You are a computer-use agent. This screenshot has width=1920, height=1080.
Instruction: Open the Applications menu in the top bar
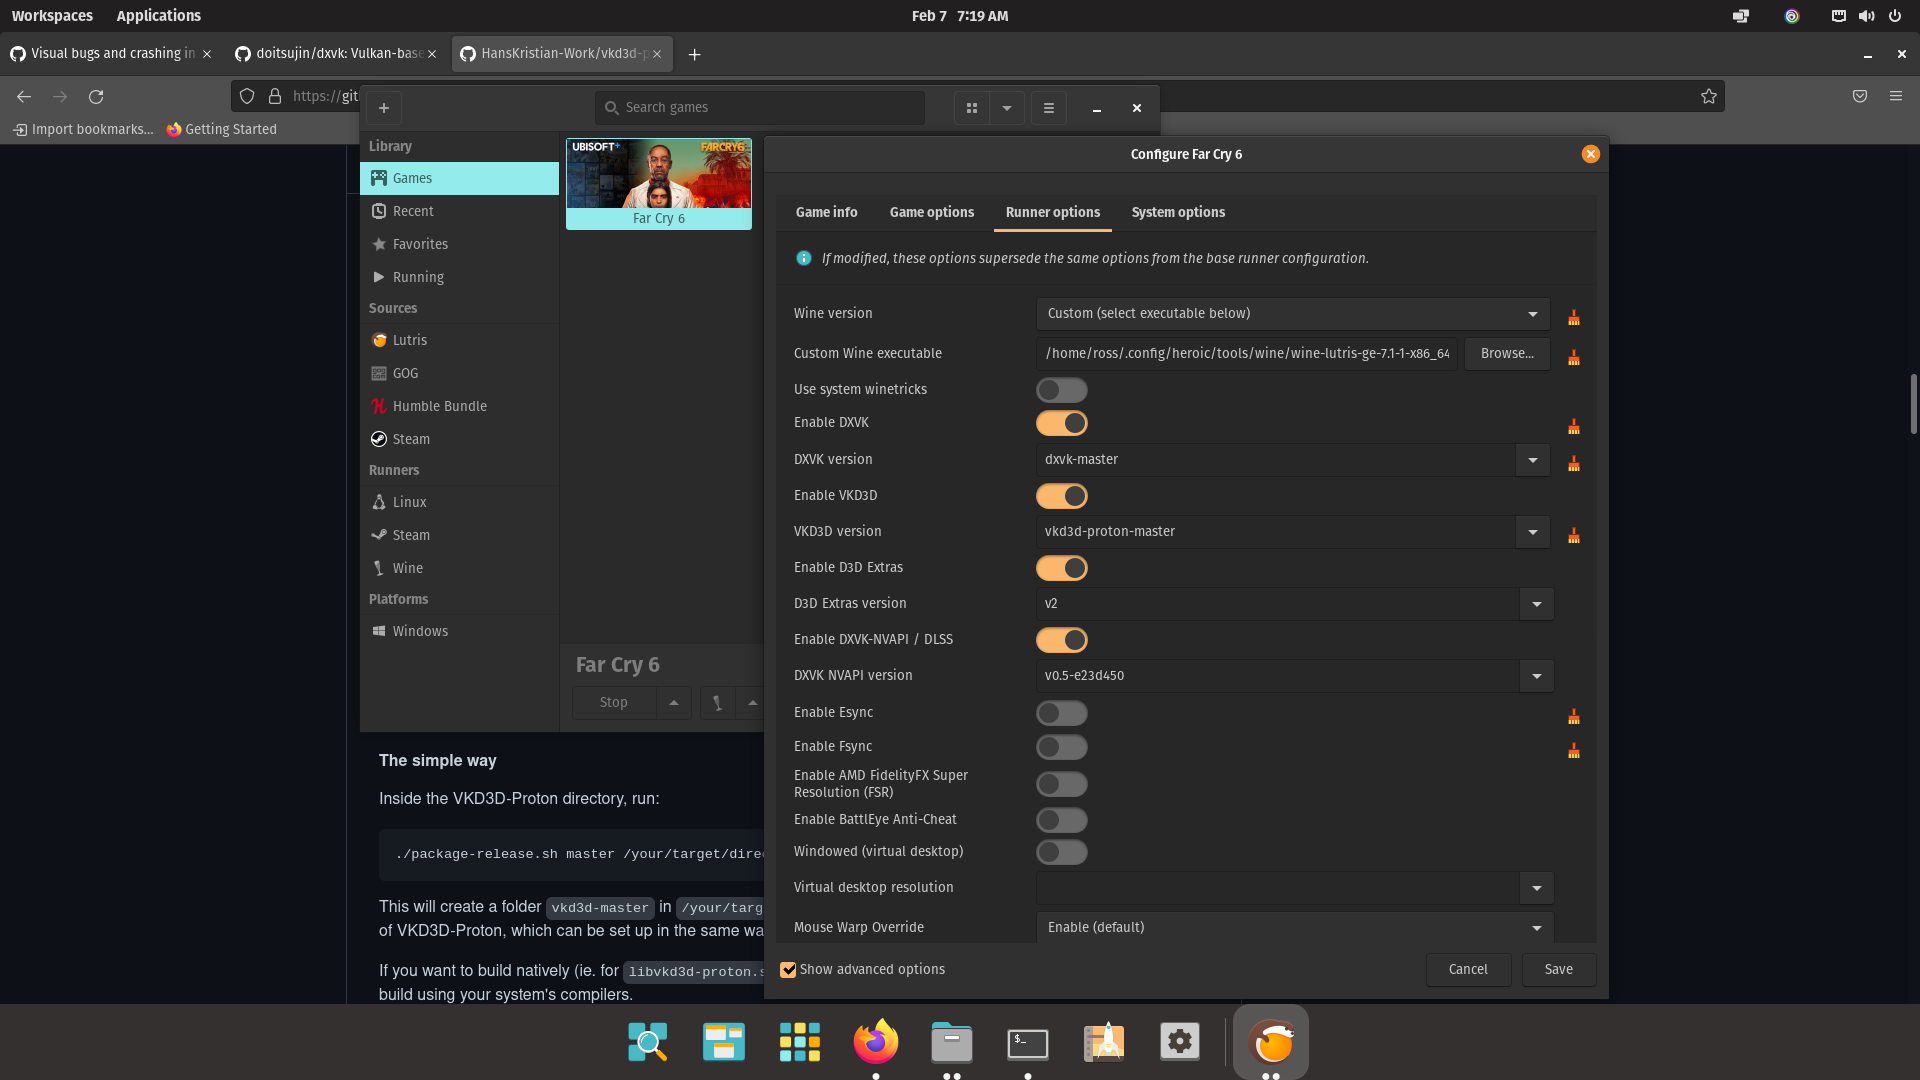[x=158, y=16]
